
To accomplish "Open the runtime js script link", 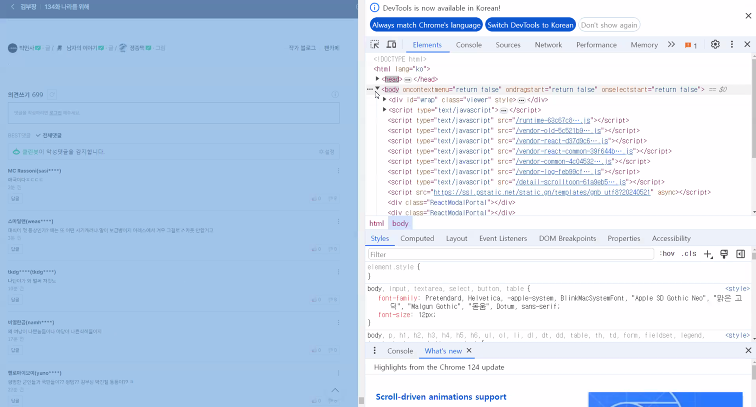I will tap(553, 120).
